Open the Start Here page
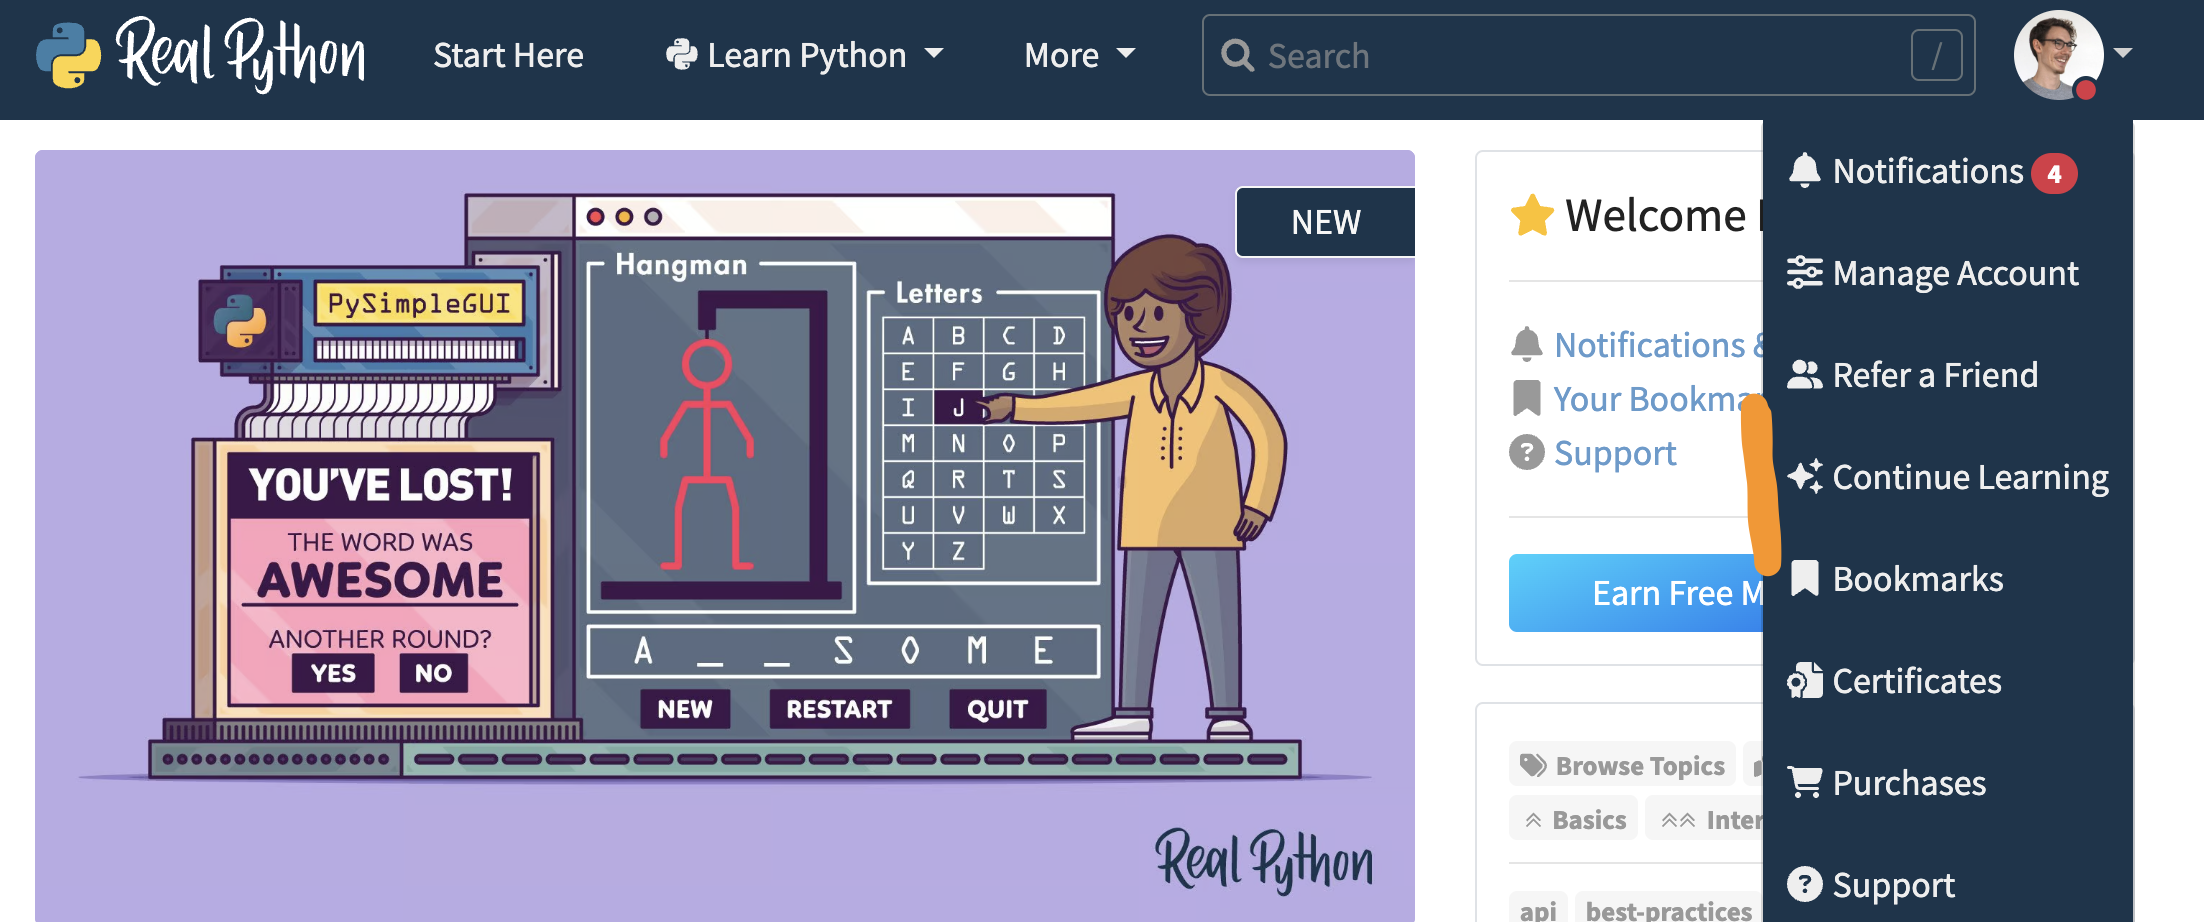The image size is (2204, 922). pos(508,55)
